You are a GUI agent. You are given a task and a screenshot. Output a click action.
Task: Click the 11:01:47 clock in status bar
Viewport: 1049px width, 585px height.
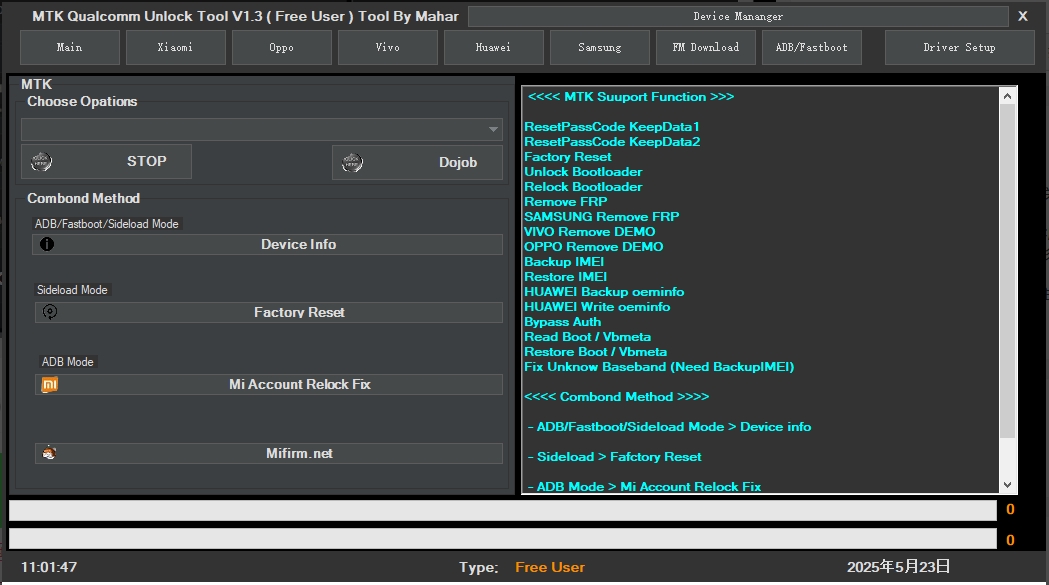click(49, 567)
